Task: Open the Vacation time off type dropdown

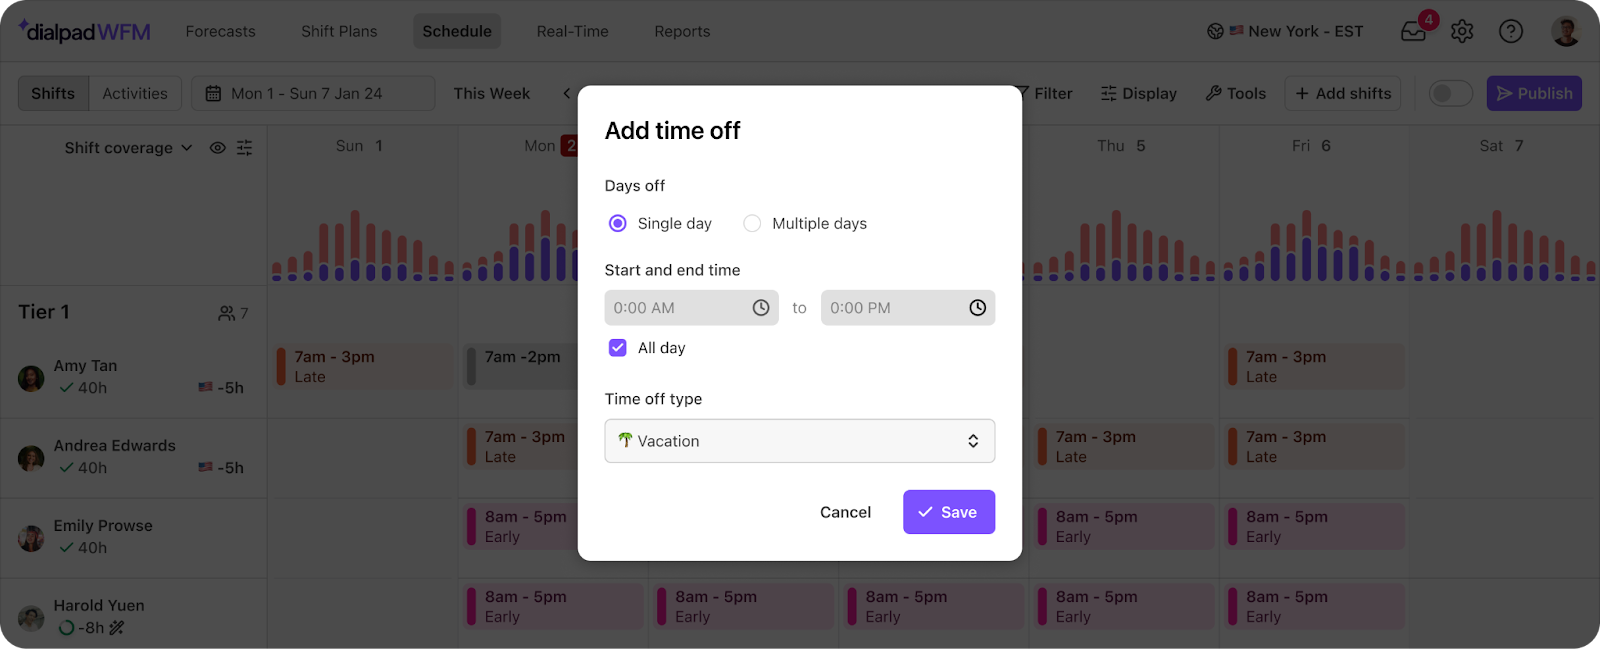Action: (800, 441)
